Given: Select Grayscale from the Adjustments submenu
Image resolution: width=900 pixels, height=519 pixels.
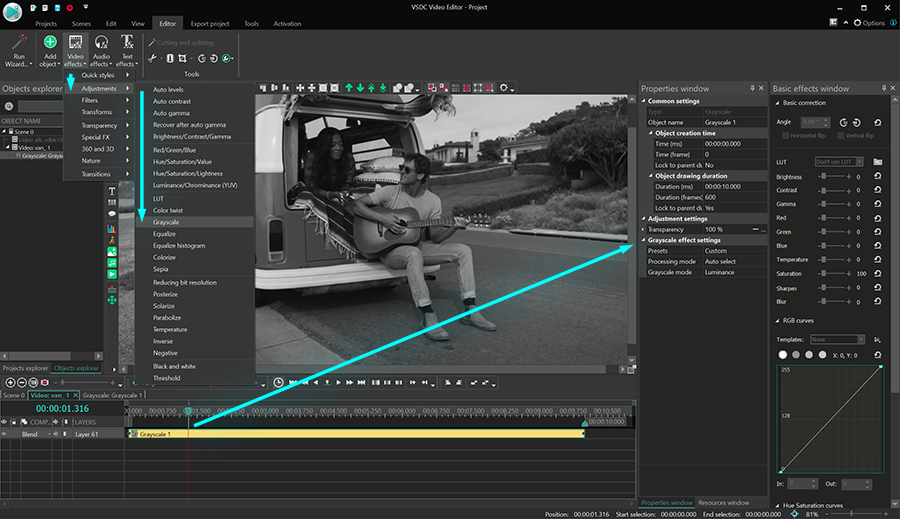Looking at the screenshot, I should point(164,222).
